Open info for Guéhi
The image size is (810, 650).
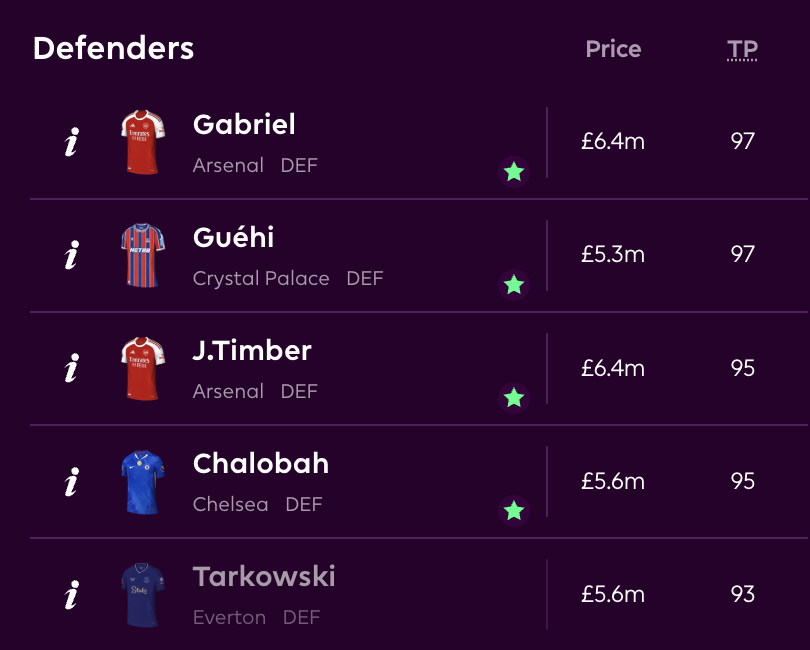point(71,256)
